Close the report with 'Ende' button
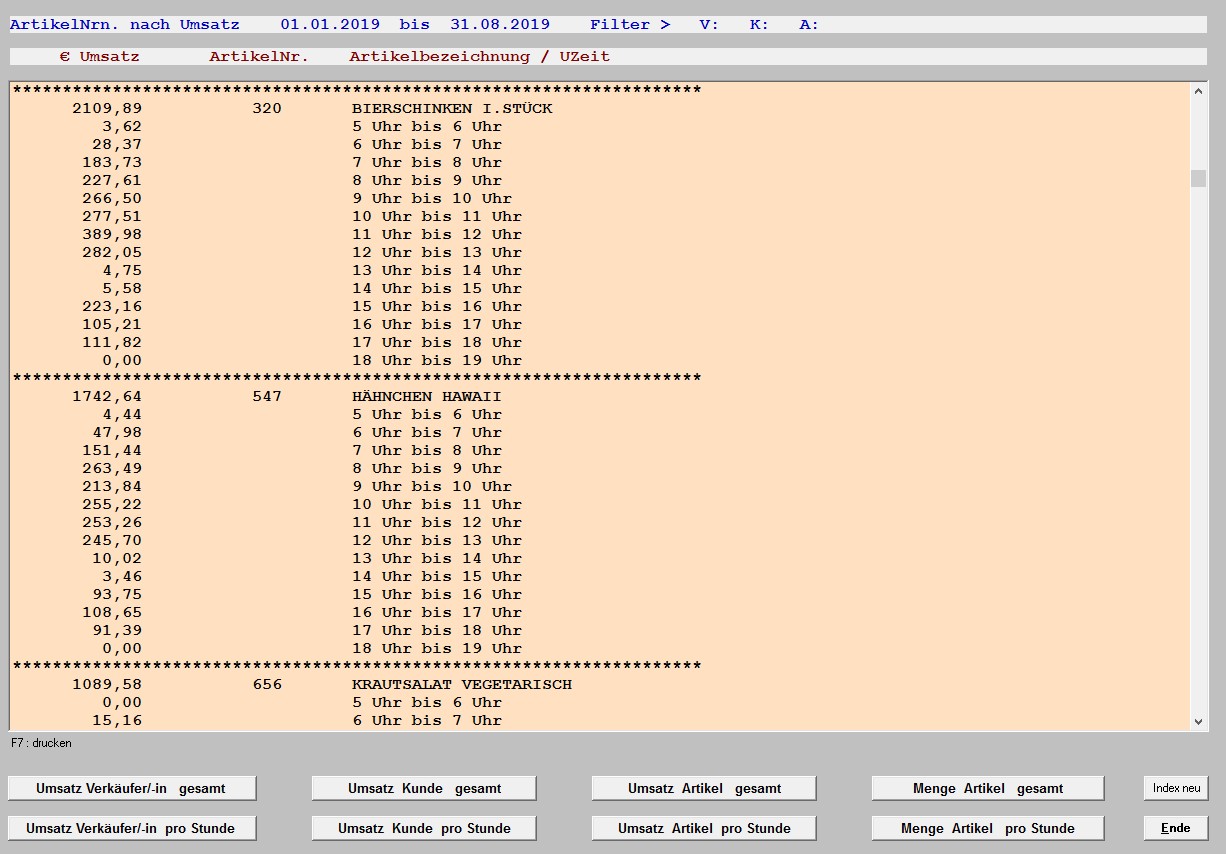 pos(1176,828)
